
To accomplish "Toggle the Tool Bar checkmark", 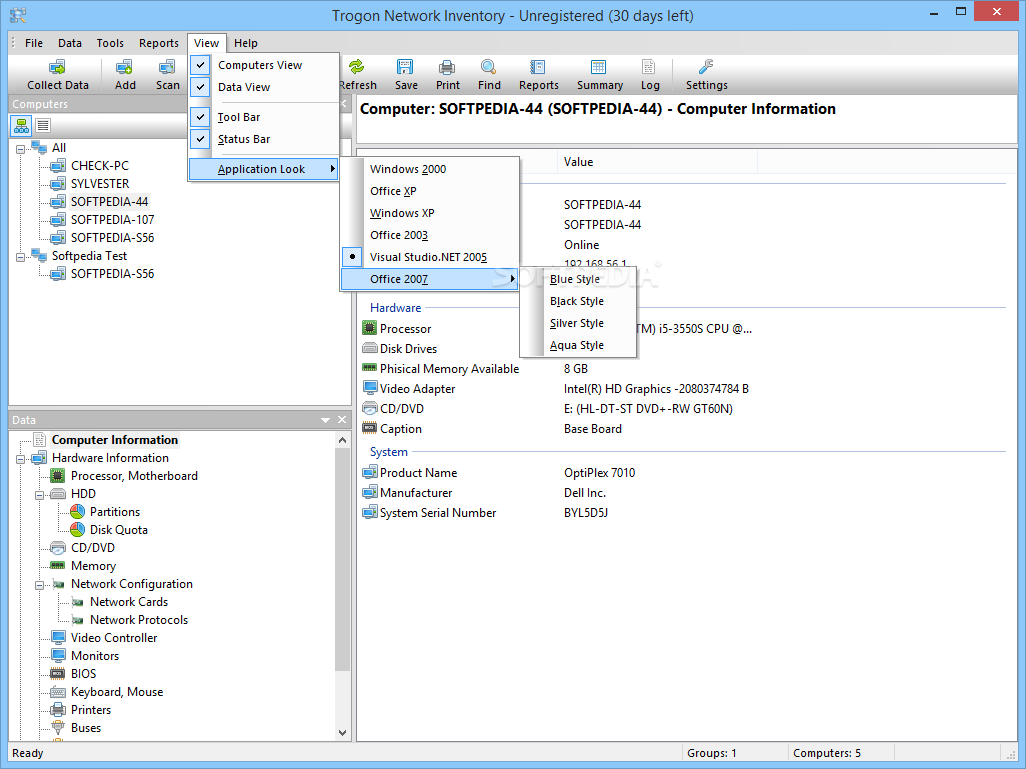I will 201,116.
